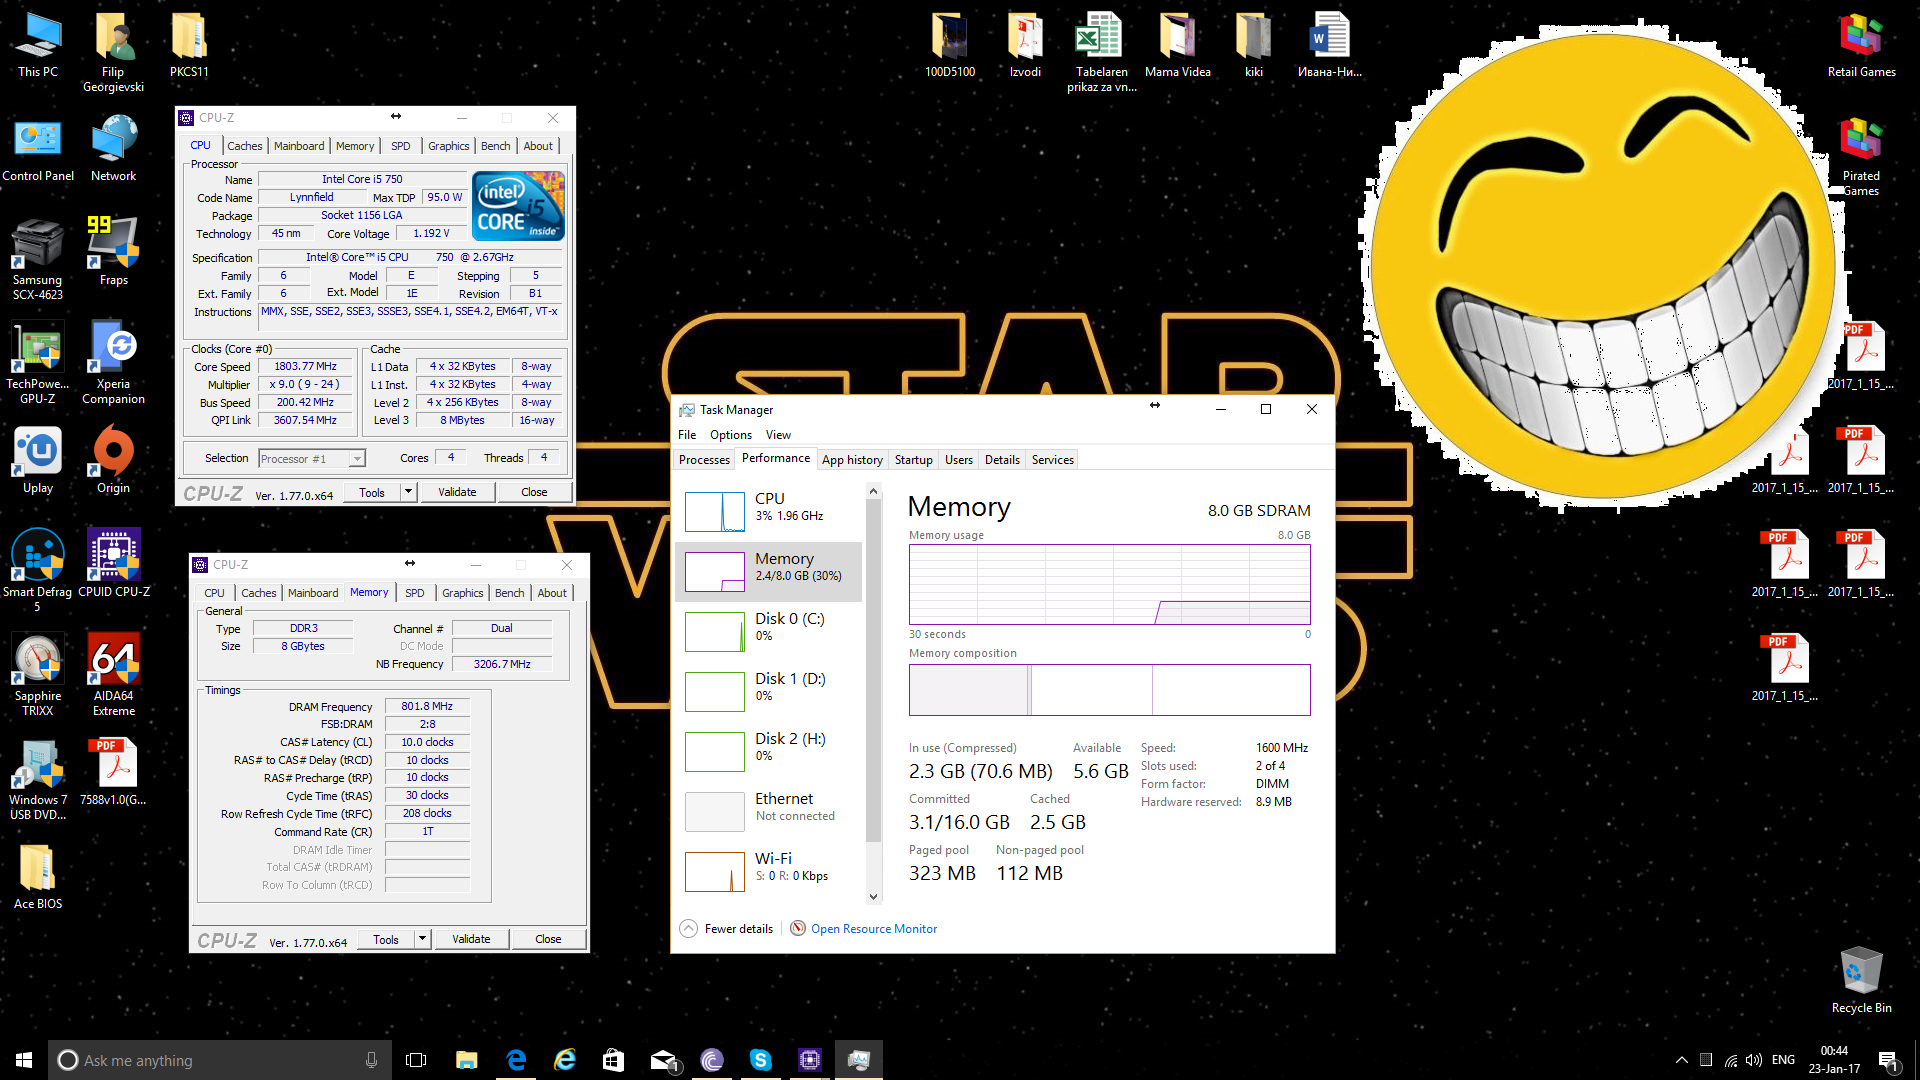Click Close button in the top CPU-Z window
1920x1080 pixels.
pyautogui.click(x=534, y=492)
